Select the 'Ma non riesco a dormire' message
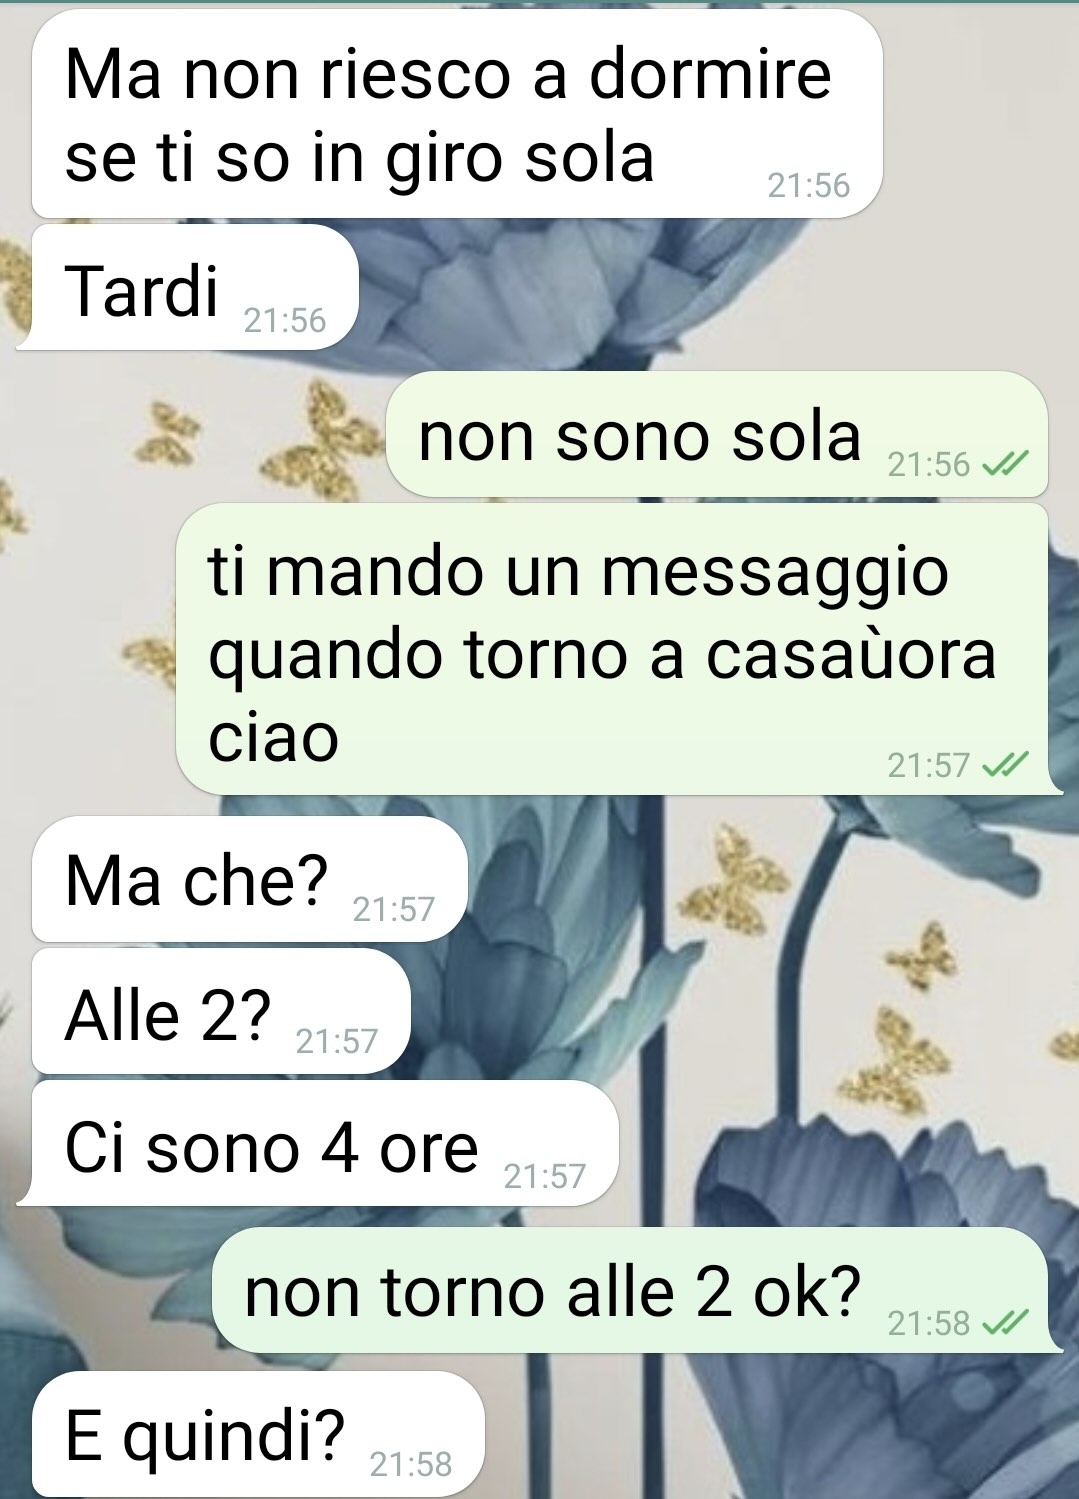This screenshot has width=1079, height=1499. tap(457, 114)
